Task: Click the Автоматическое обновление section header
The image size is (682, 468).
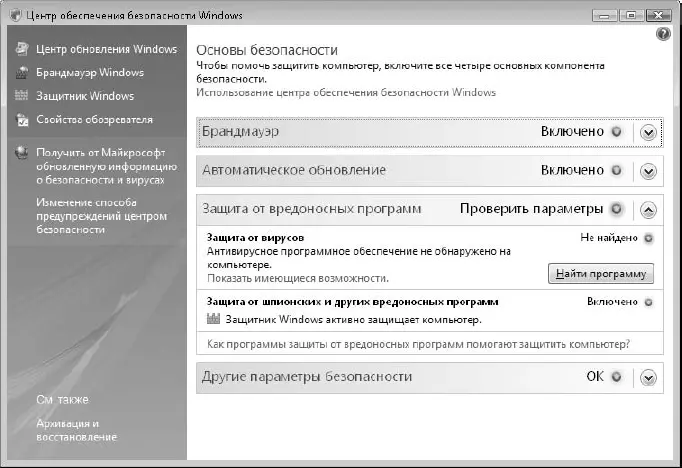Action: [430, 171]
